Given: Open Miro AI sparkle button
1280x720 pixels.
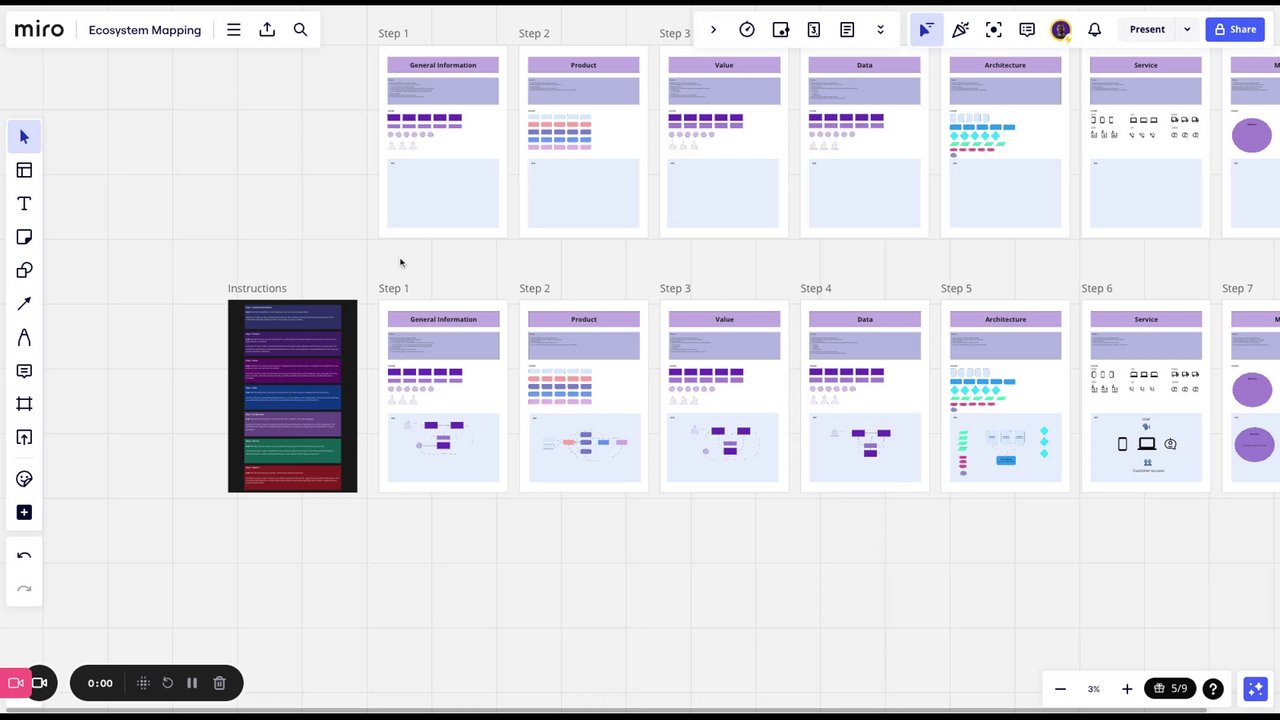Looking at the screenshot, I should (x=1256, y=689).
